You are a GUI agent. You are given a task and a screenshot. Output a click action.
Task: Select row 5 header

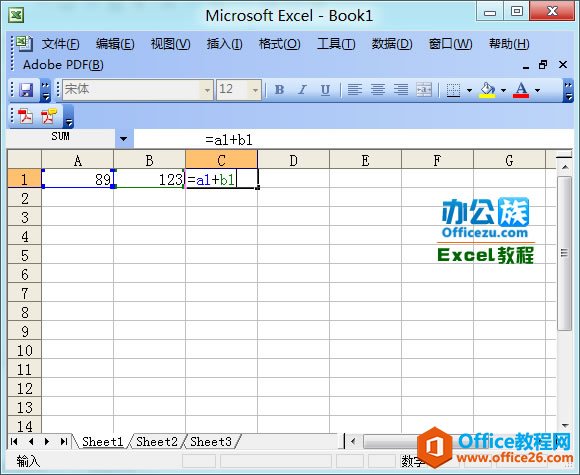pos(24,255)
